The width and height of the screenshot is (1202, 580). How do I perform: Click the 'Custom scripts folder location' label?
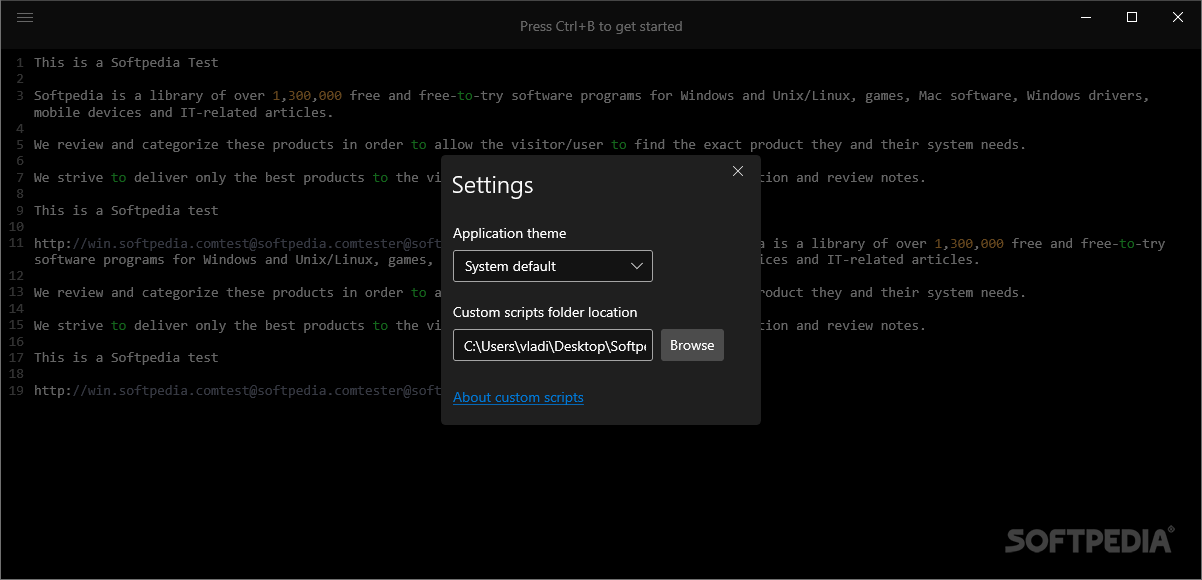545,312
